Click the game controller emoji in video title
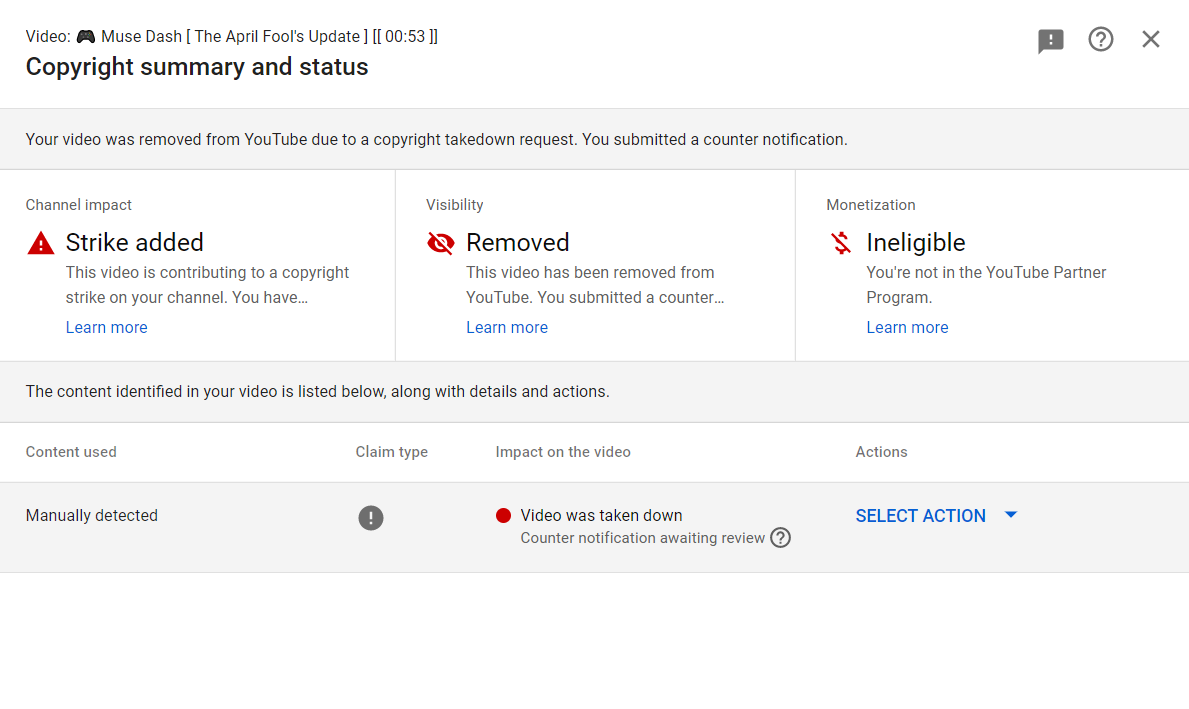 coord(87,37)
